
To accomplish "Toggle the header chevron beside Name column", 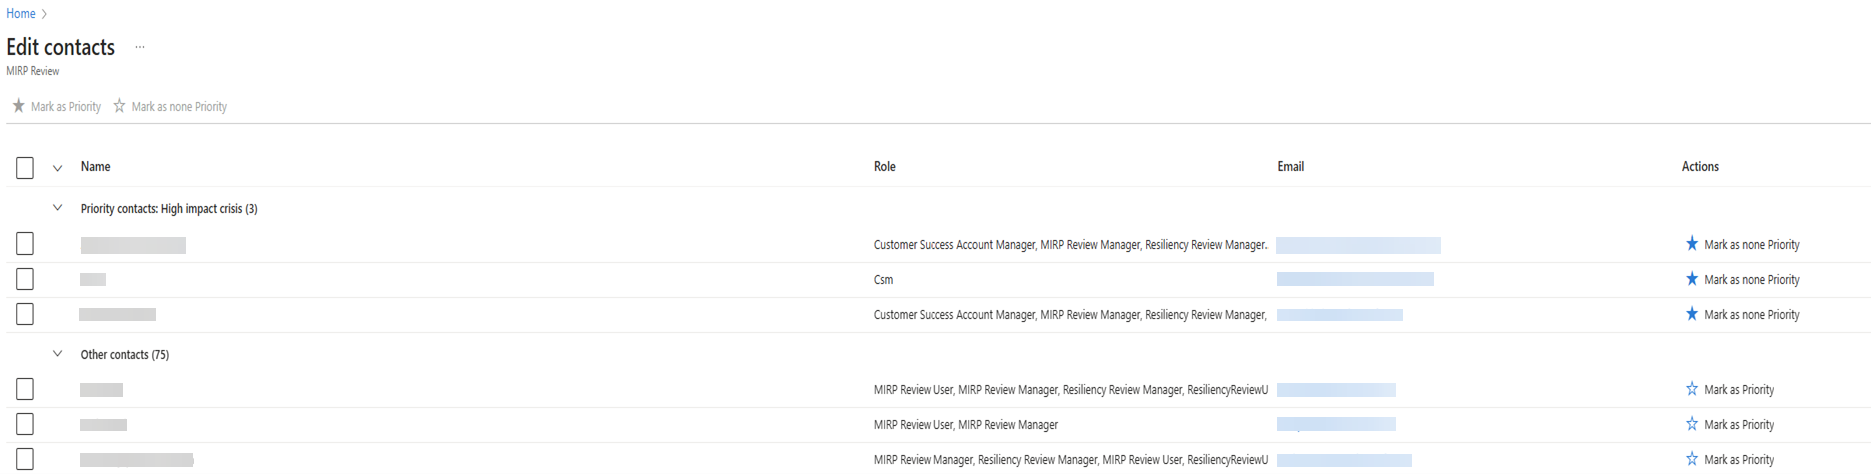I will click(57, 168).
